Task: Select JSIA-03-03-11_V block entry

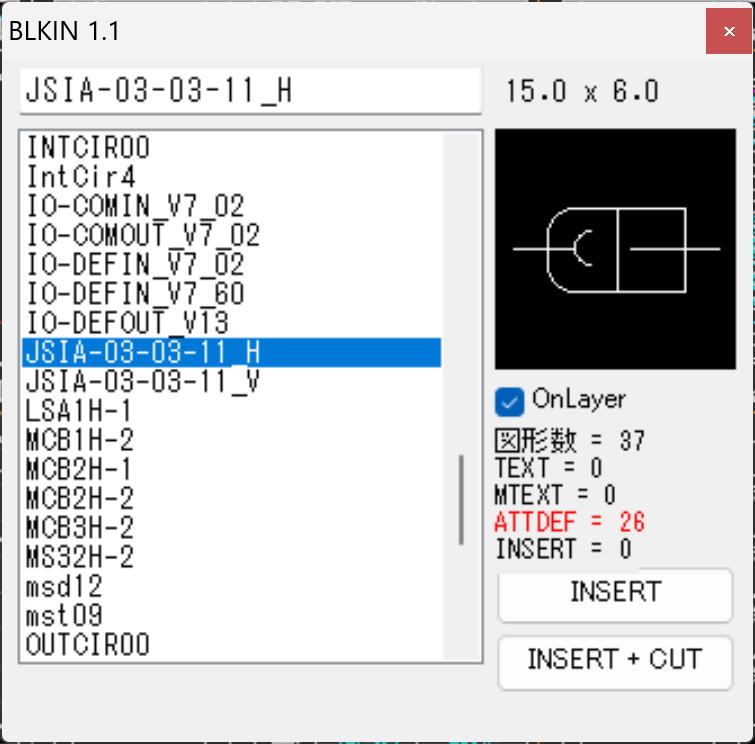Action: click(x=143, y=382)
